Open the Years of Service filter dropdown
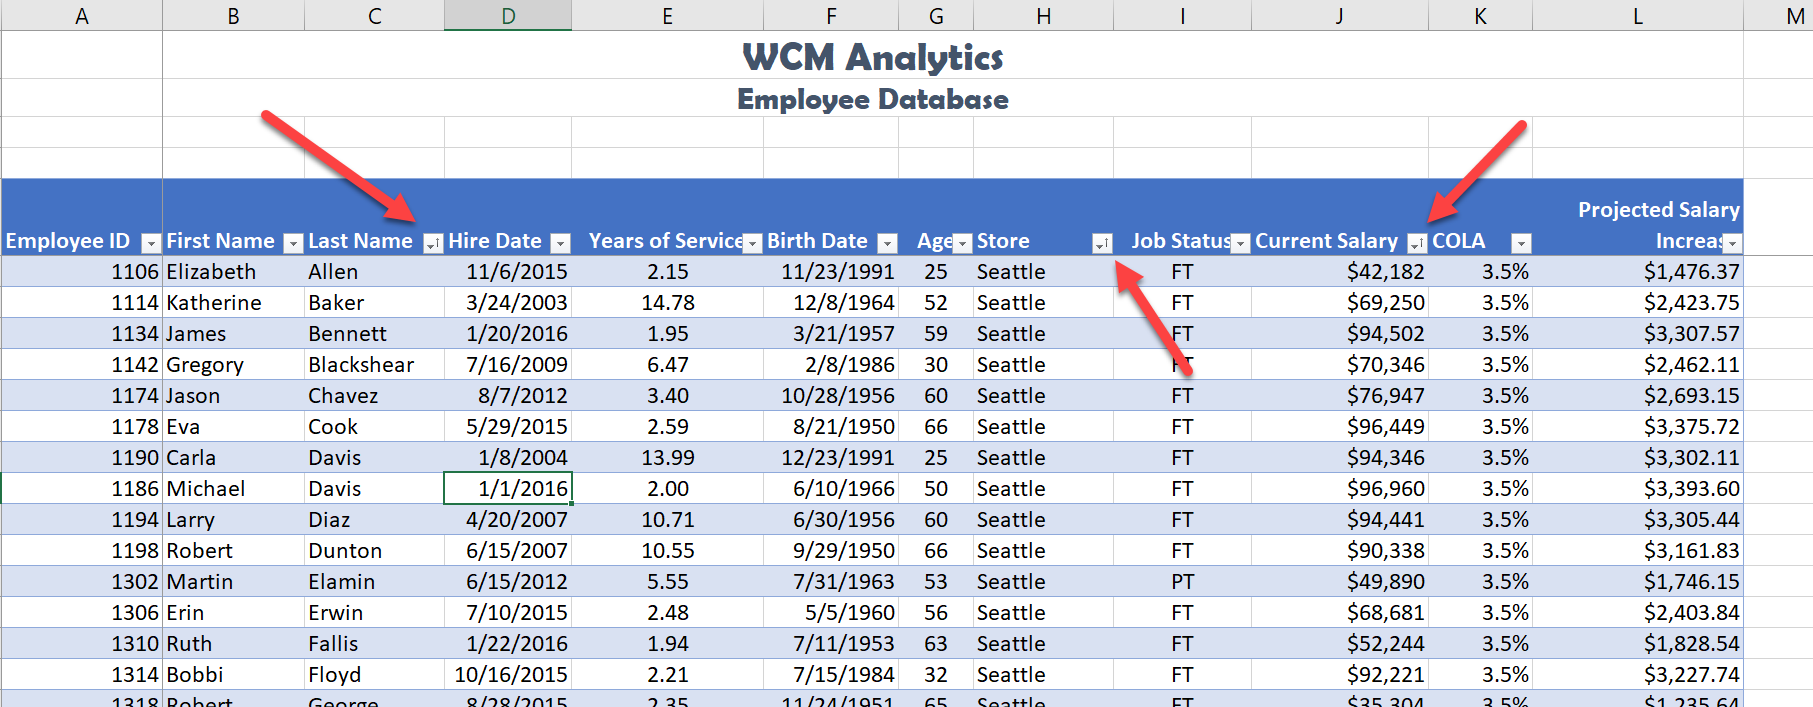1813x707 pixels. coord(752,243)
